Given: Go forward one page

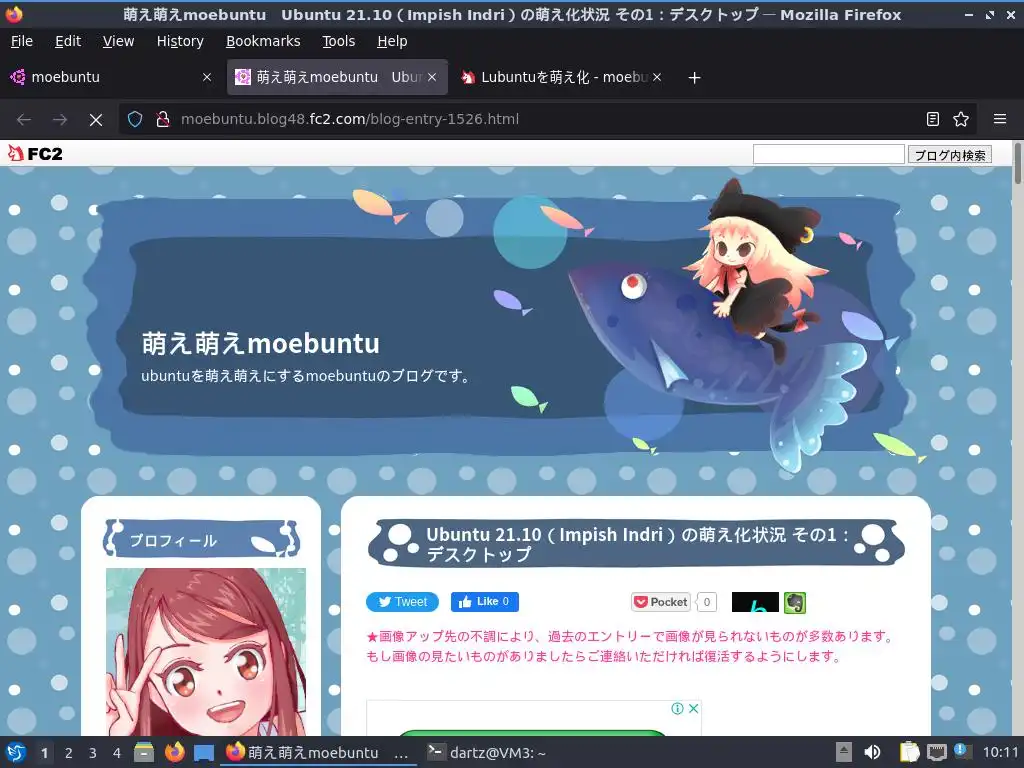Looking at the screenshot, I should pyautogui.click(x=60, y=120).
